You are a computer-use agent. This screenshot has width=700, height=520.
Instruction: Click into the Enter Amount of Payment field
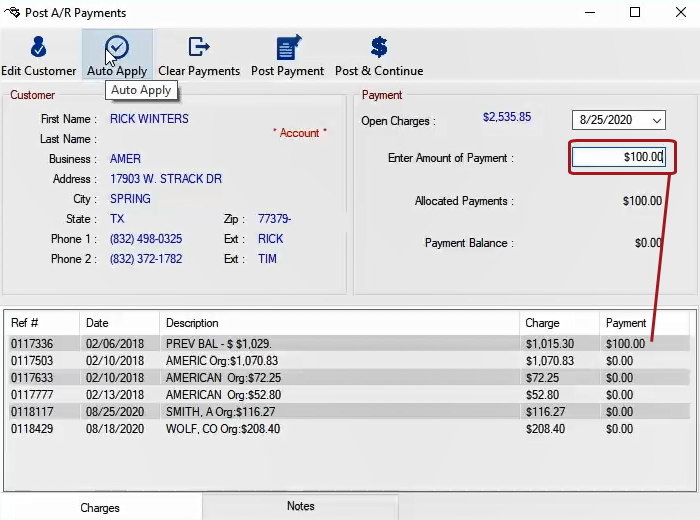click(619, 157)
